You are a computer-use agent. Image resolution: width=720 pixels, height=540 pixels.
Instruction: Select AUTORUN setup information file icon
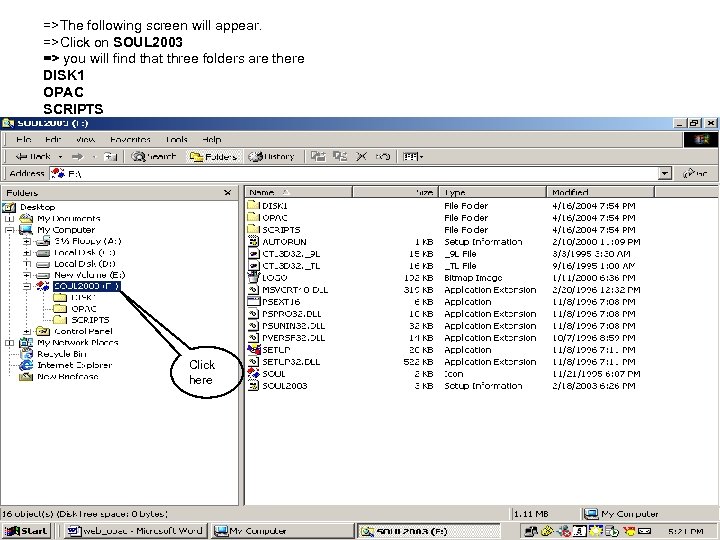click(253, 241)
